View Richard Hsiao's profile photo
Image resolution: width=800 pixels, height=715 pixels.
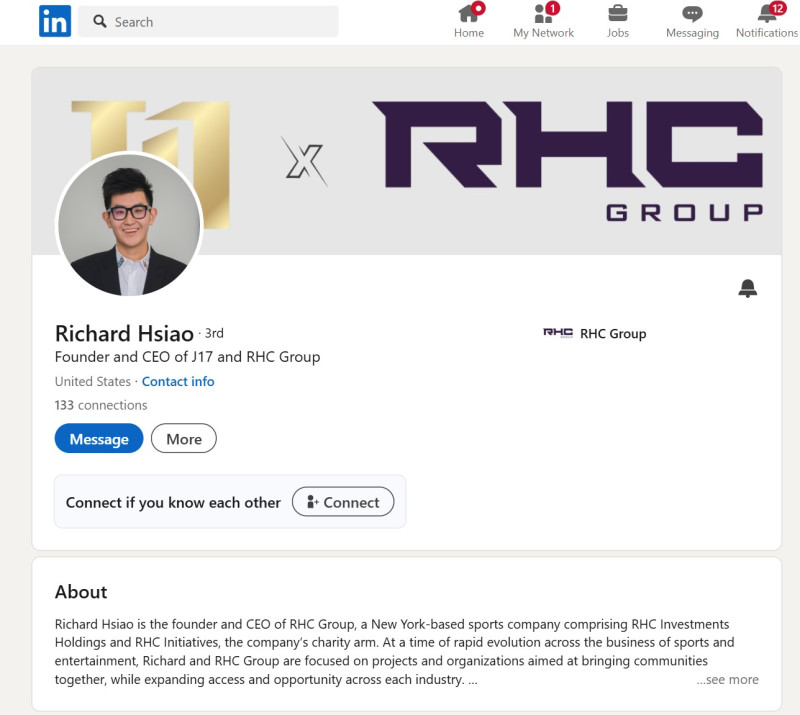[129, 225]
